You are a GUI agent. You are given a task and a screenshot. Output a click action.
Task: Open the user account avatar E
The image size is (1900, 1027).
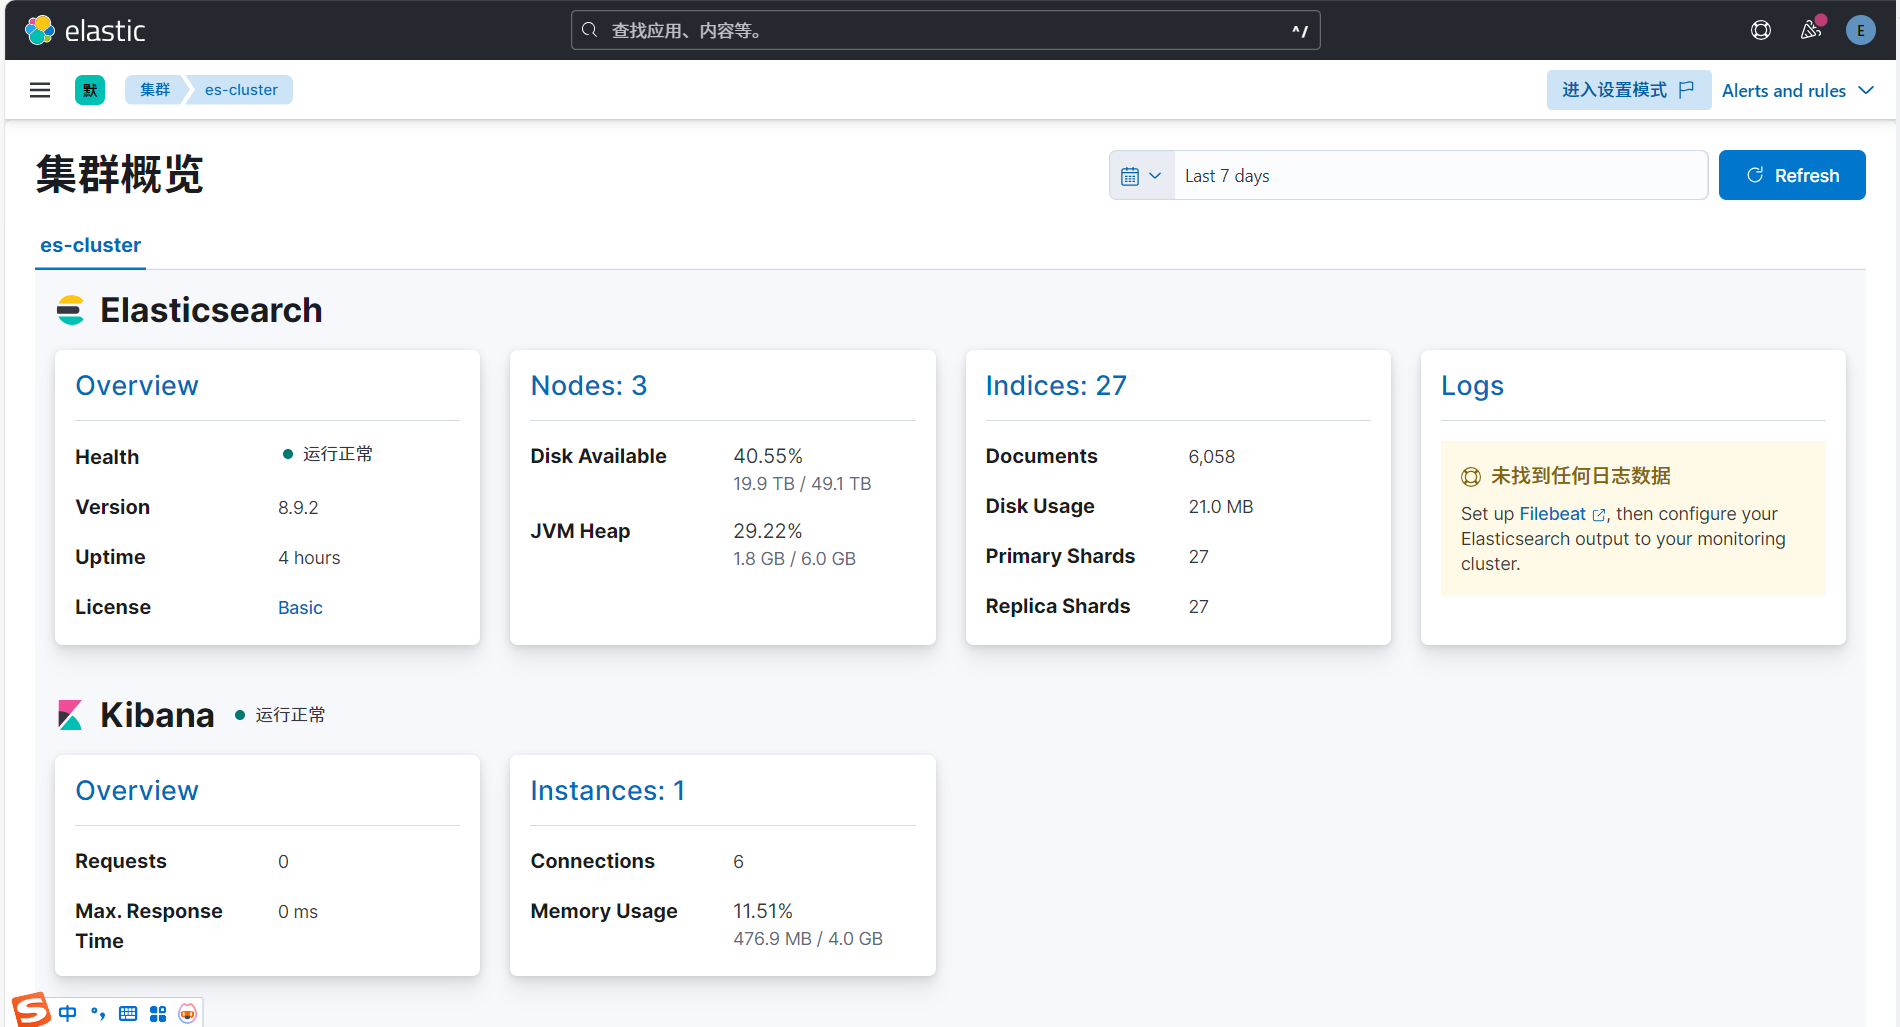point(1861,30)
